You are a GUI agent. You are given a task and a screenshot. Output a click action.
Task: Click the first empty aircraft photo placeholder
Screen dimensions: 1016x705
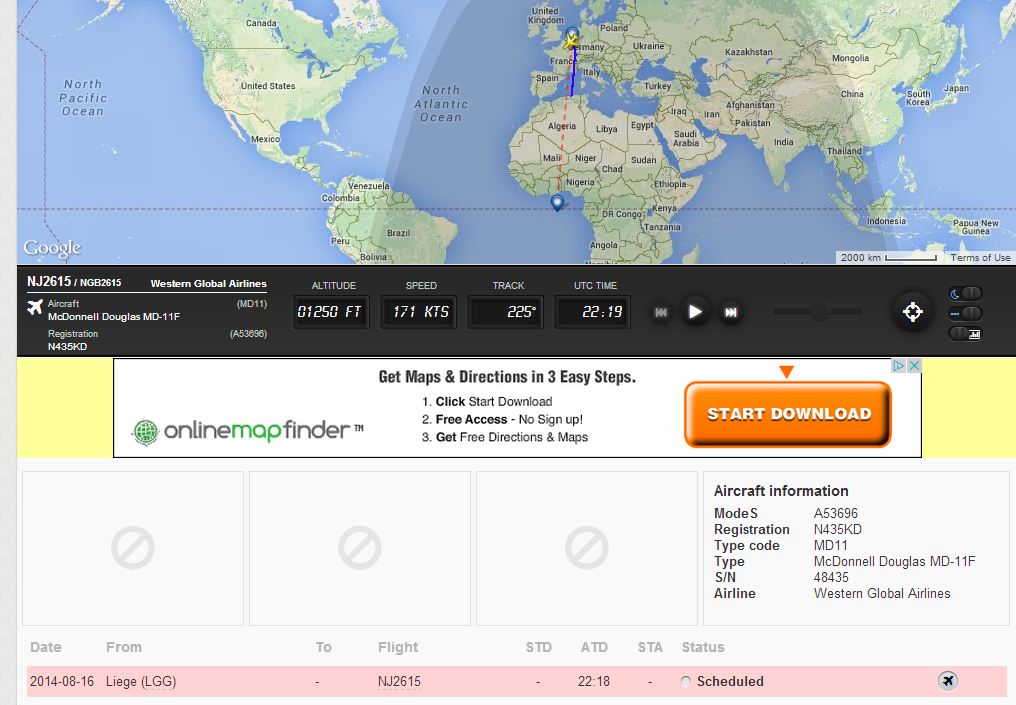(132, 548)
